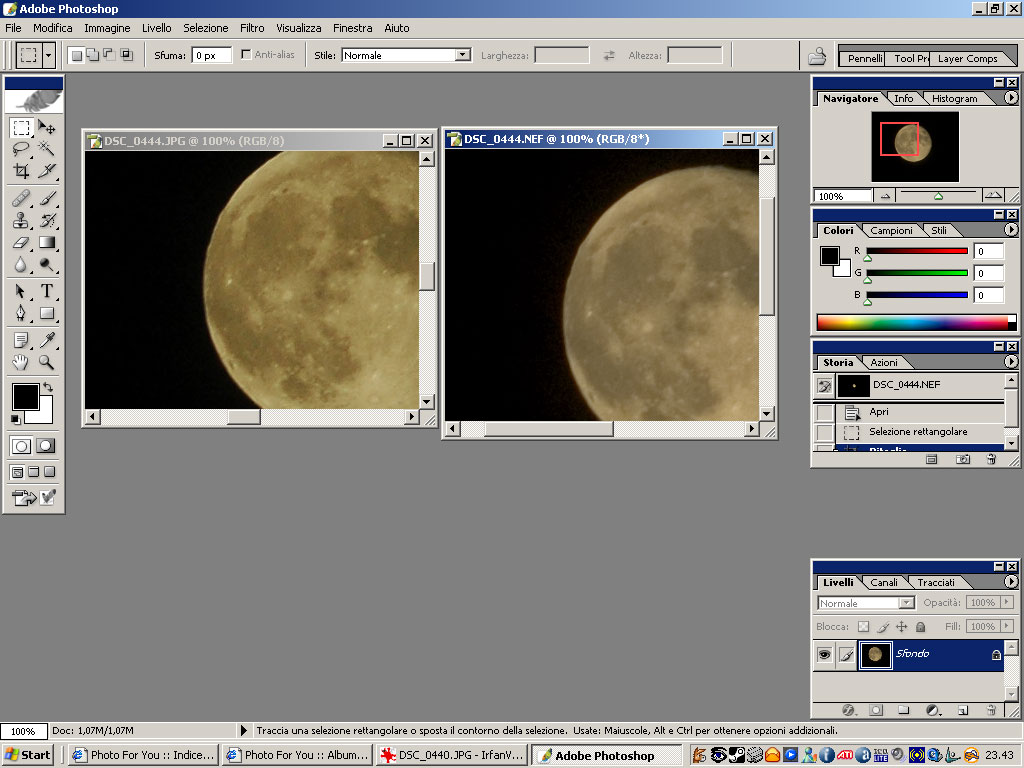Expand the Livelli panel options arrow
Viewport: 1024px width, 768px height.
(1011, 581)
